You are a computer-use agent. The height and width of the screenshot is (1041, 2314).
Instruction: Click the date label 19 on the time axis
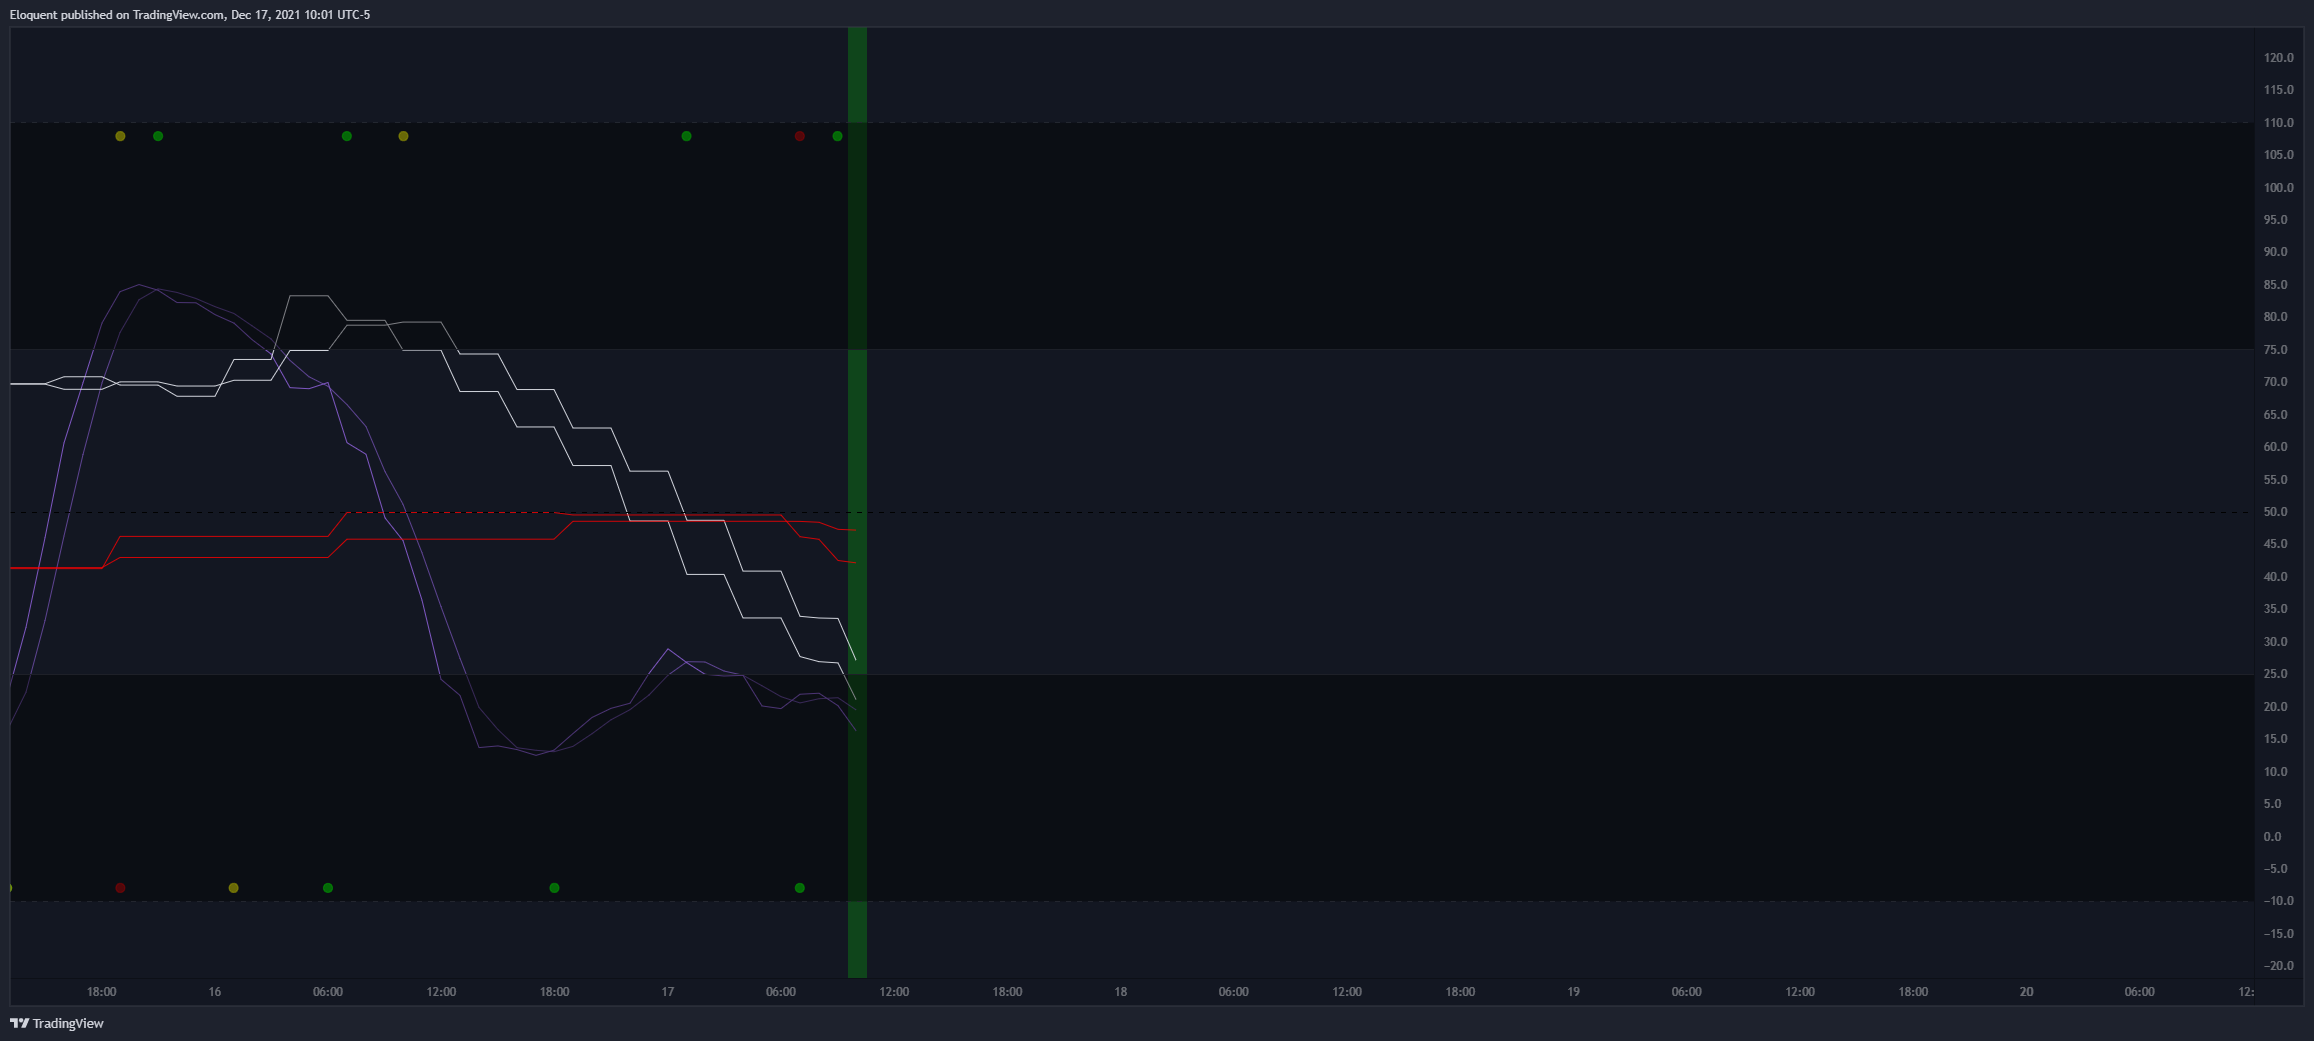point(1573,992)
